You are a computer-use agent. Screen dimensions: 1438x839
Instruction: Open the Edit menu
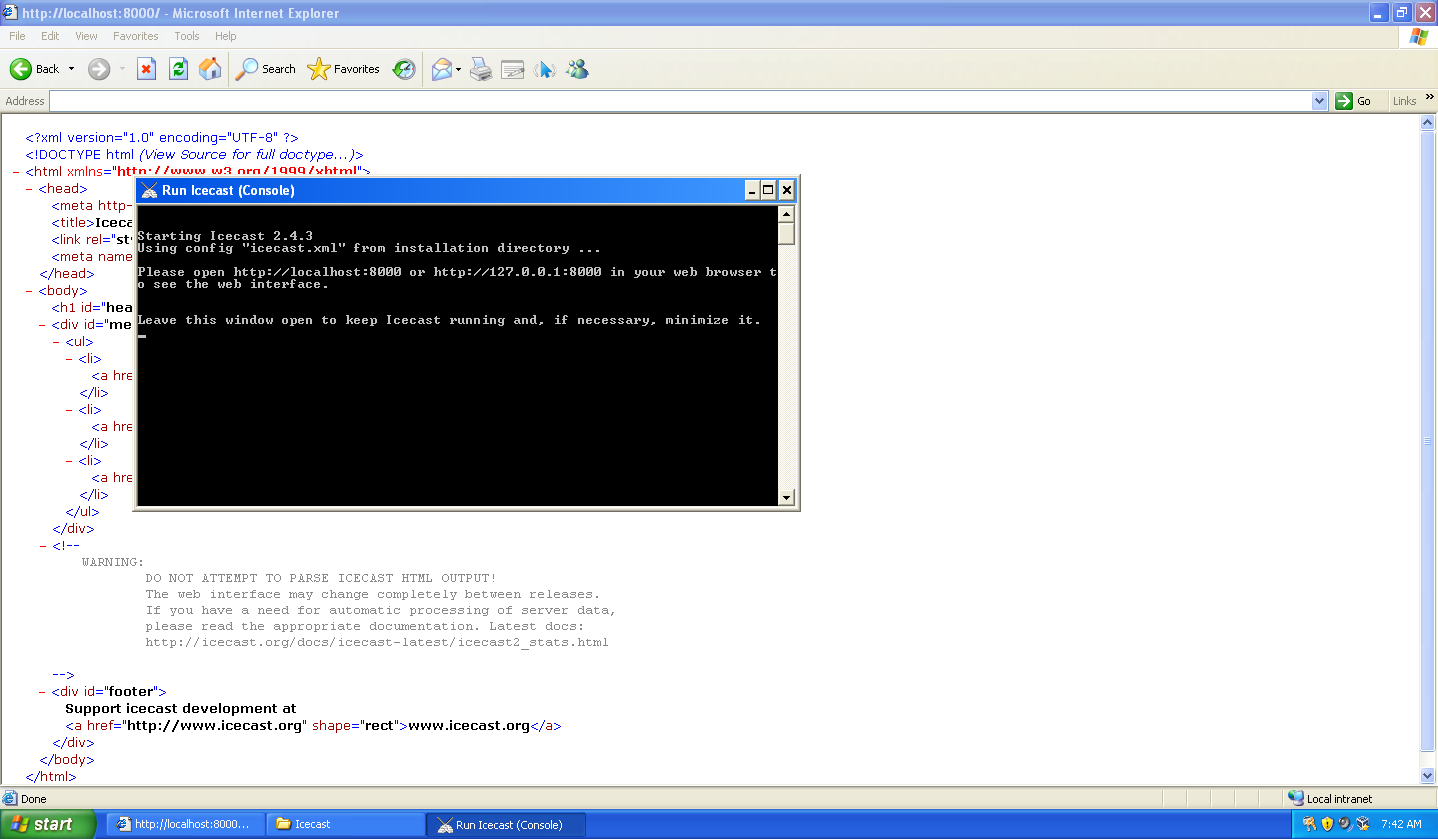(50, 36)
